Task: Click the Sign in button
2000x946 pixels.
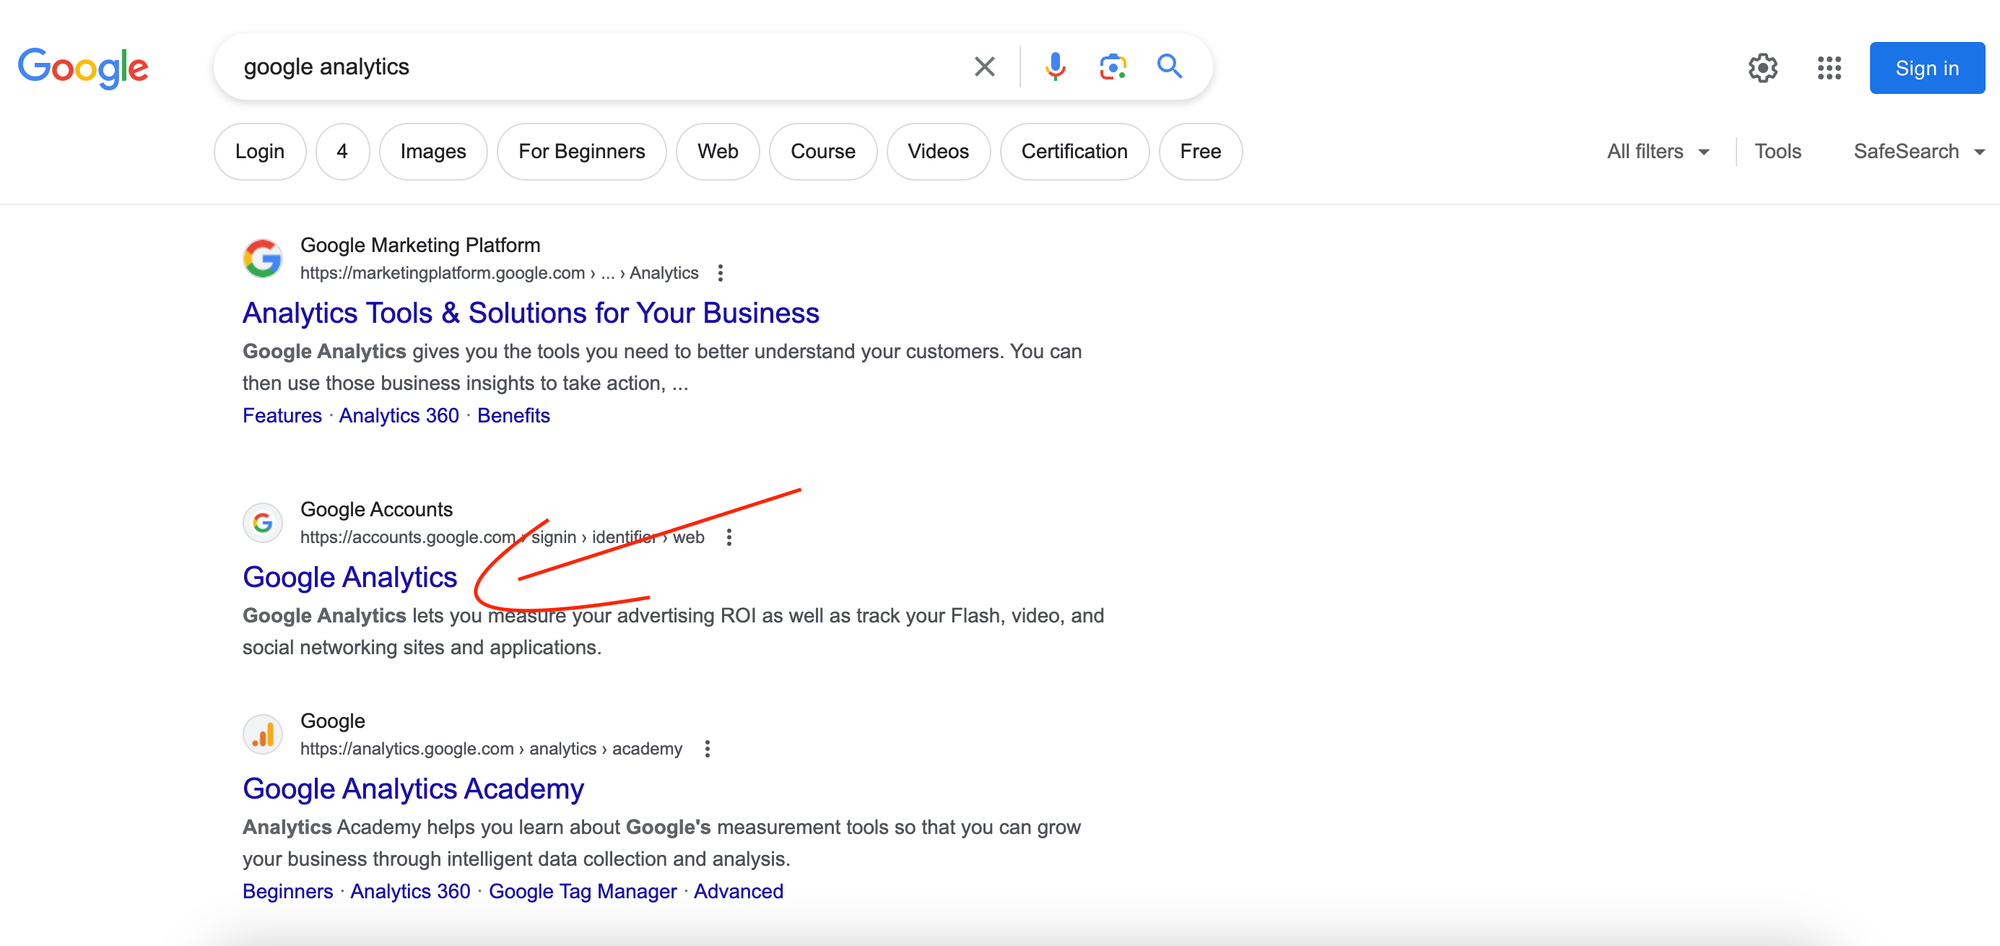Action: (x=1927, y=68)
